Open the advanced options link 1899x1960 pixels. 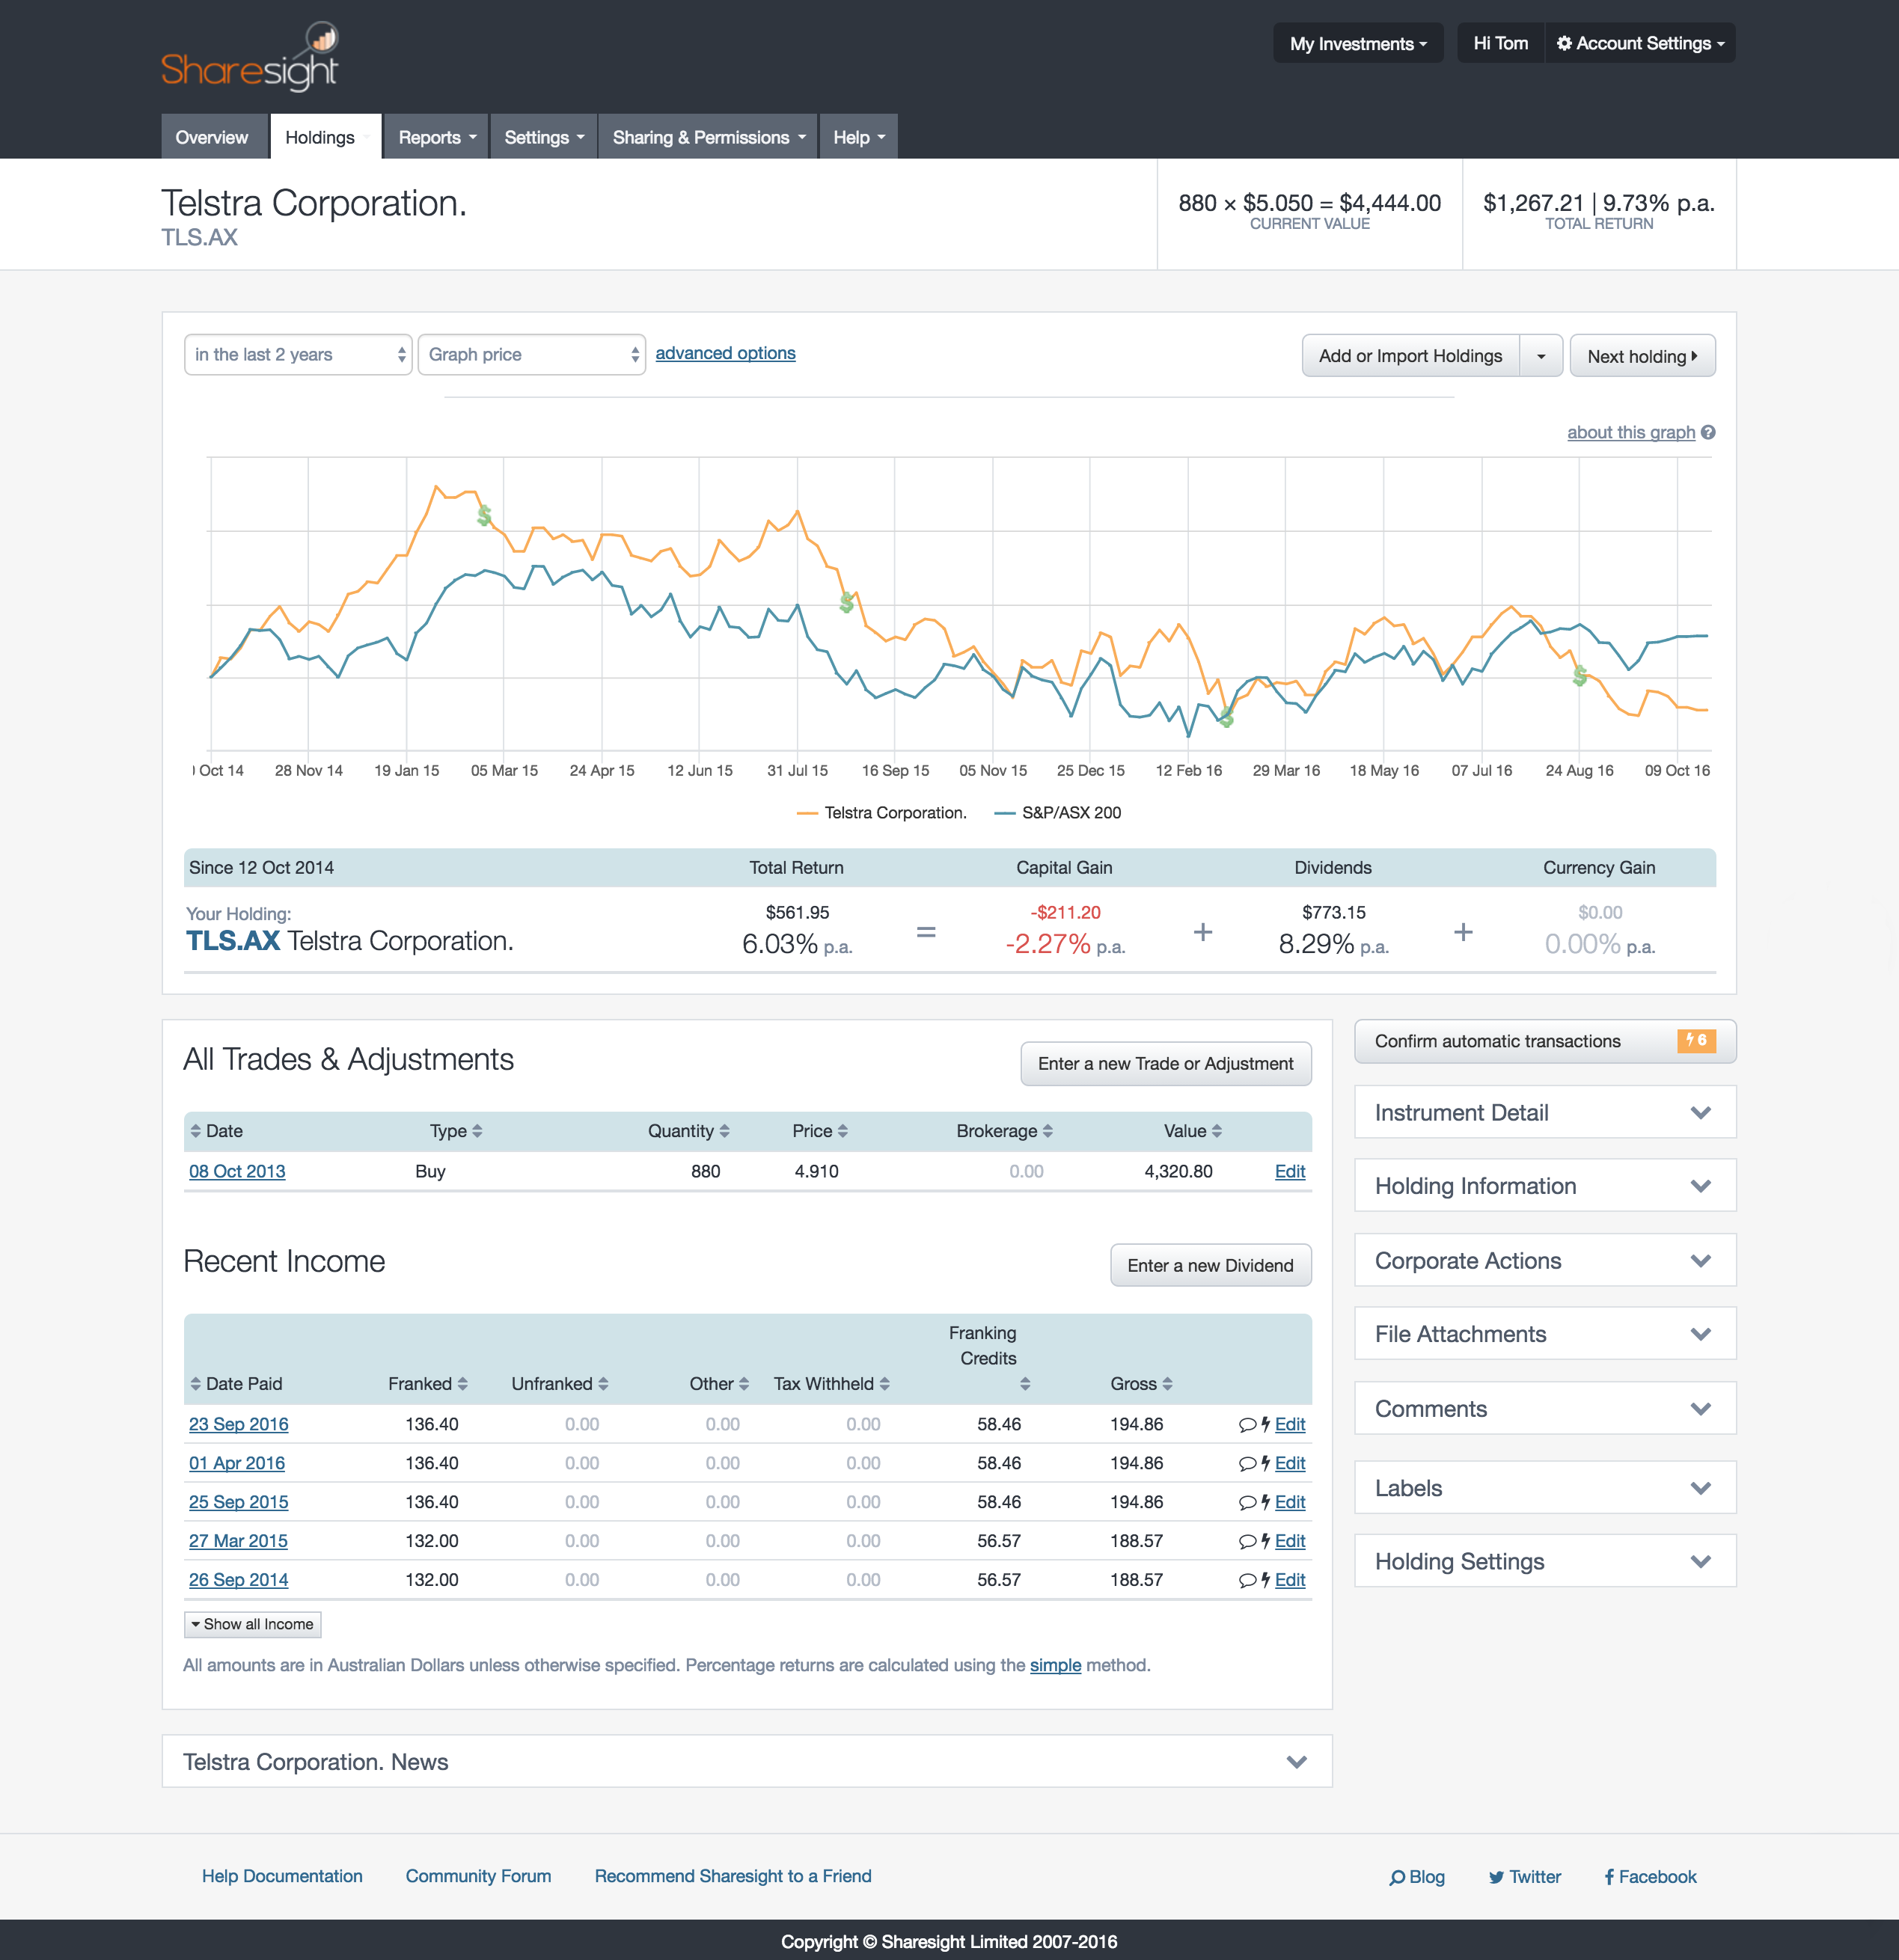coord(725,353)
